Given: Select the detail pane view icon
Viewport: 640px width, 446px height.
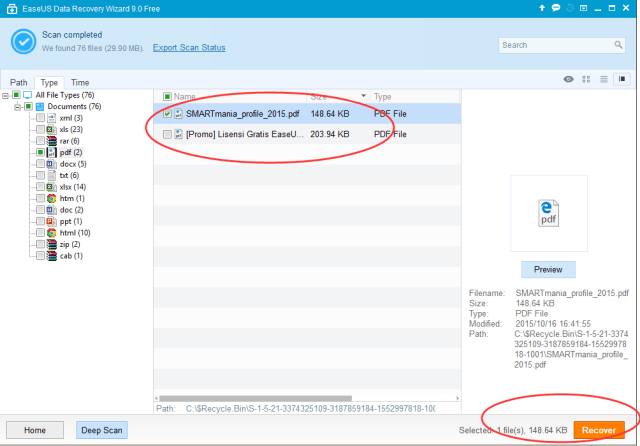Looking at the screenshot, I should (622, 79).
